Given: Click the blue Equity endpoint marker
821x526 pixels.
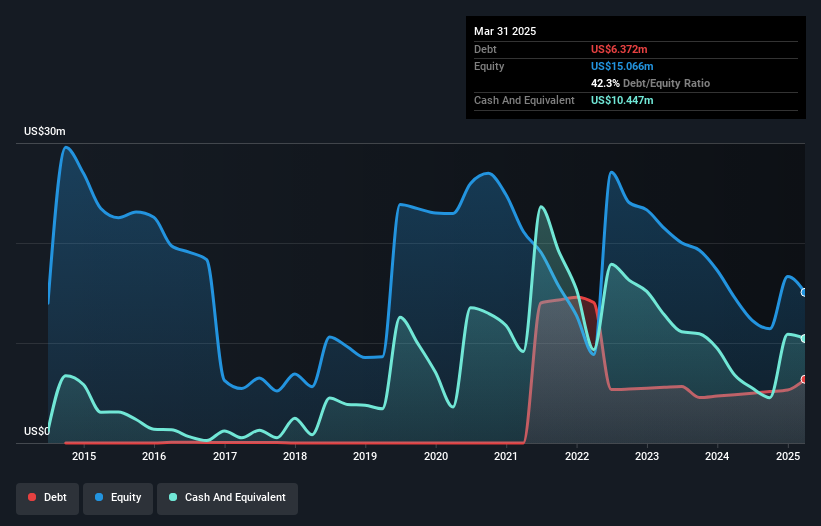Looking at the screenshot, I should point(804,293).
